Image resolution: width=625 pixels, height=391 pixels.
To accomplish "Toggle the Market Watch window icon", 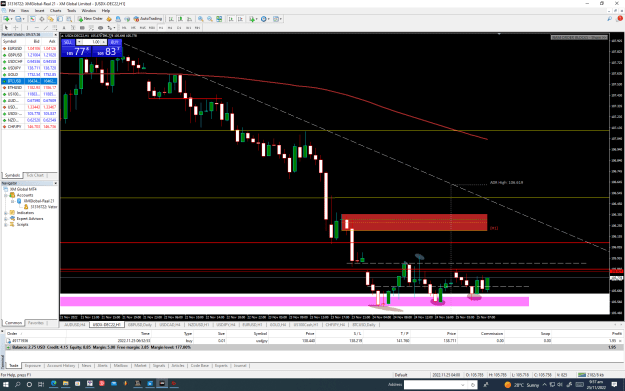I will [x=33, y=19].
